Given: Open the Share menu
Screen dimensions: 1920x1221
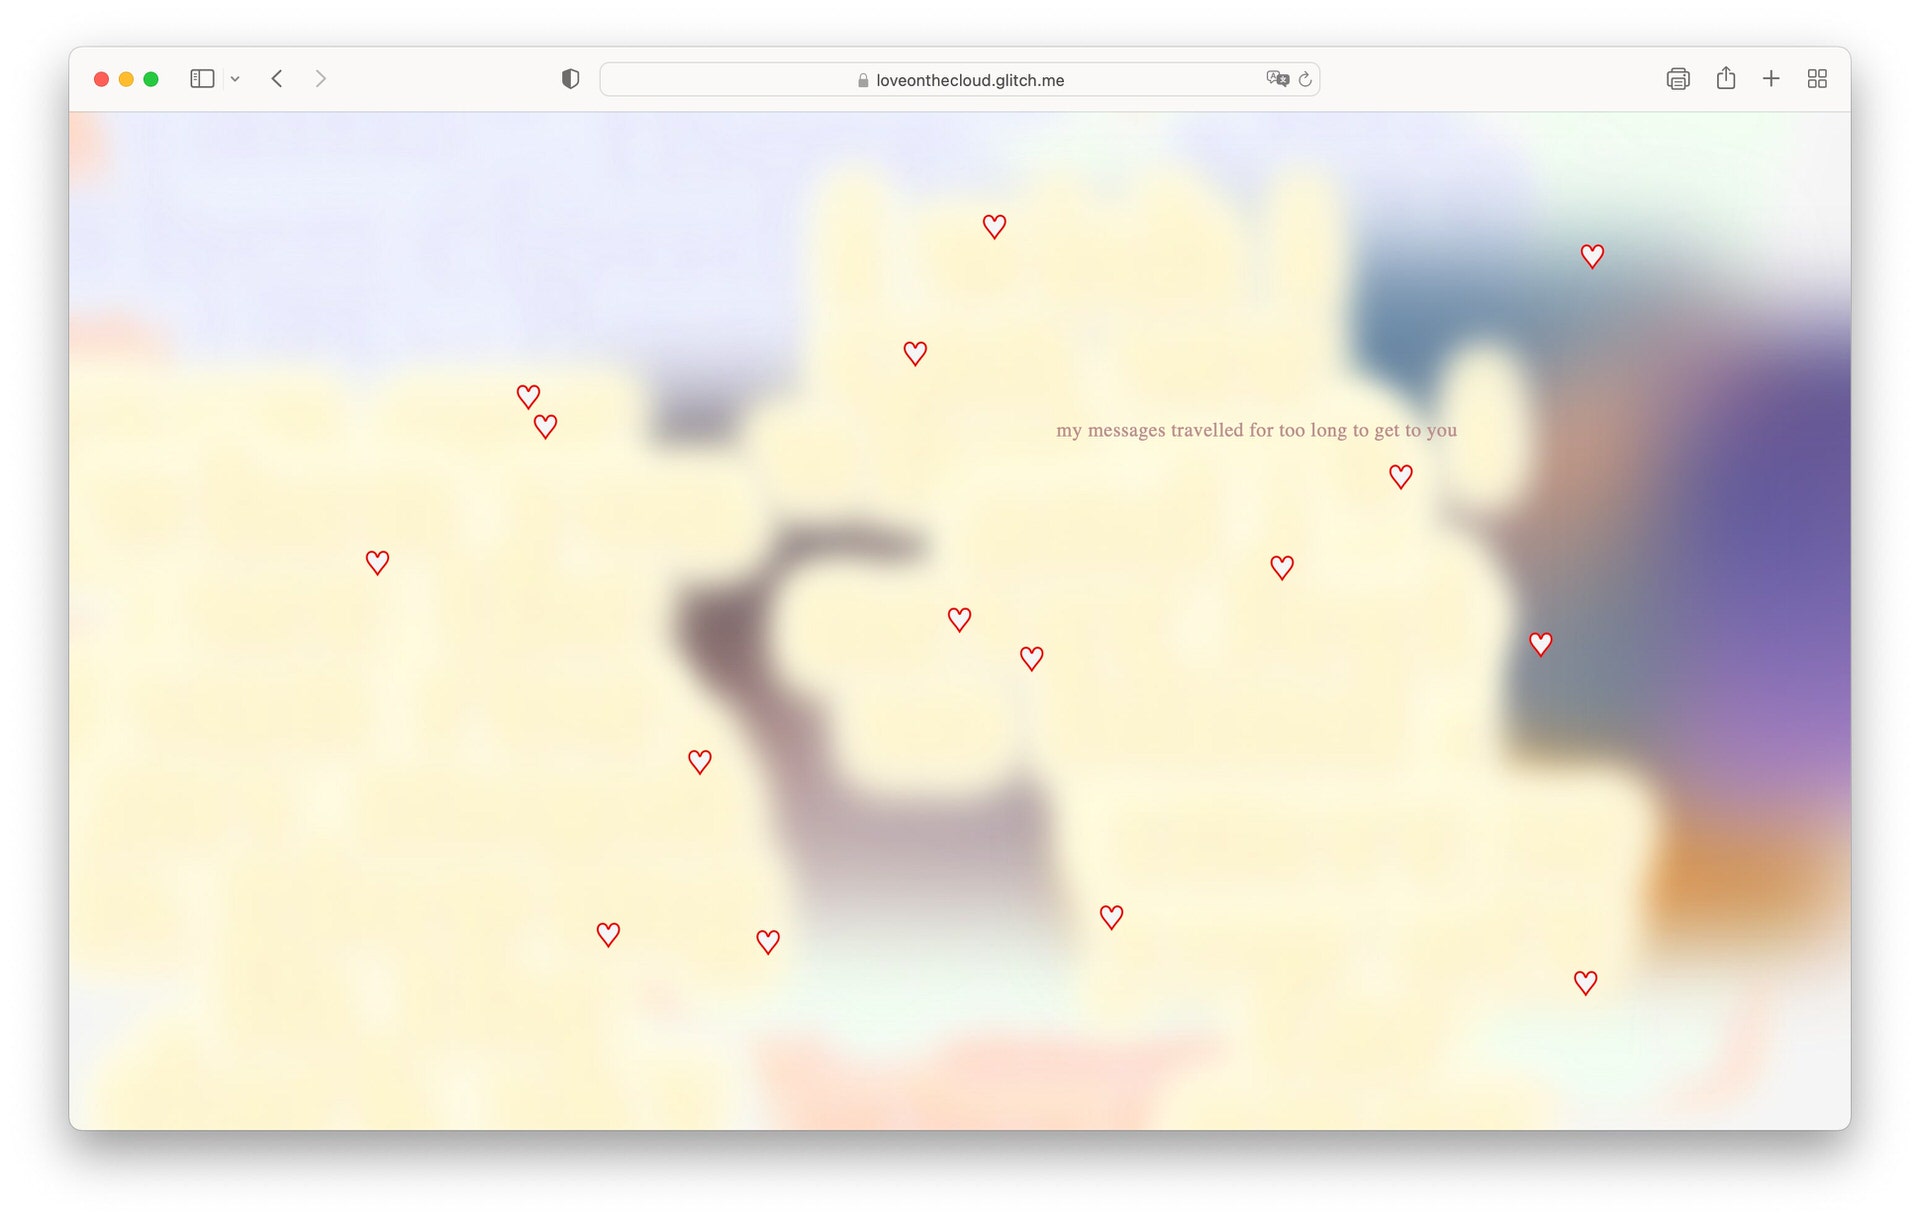Looking at the screenshot, I should pos(1725,79).
